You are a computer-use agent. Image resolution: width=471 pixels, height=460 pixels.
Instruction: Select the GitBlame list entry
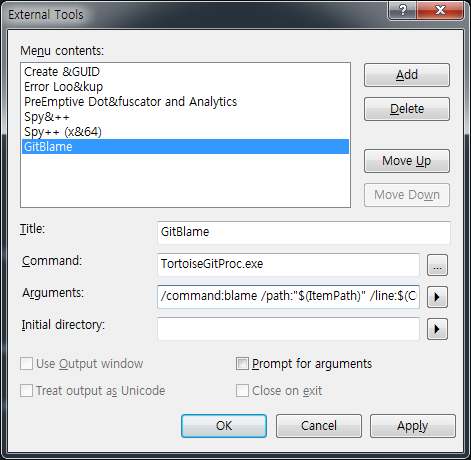coord(185,147)
